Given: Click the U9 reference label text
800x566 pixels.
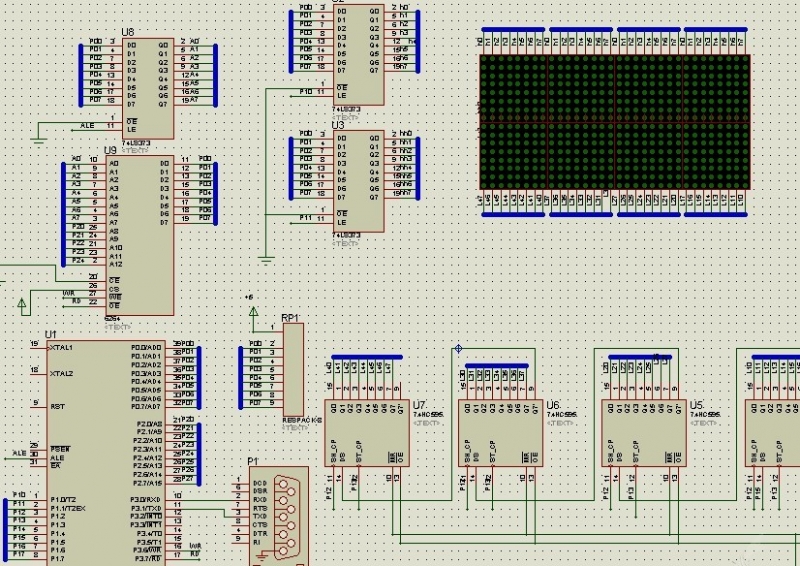Looking at the screenshot, I should [x=110, y=151].
